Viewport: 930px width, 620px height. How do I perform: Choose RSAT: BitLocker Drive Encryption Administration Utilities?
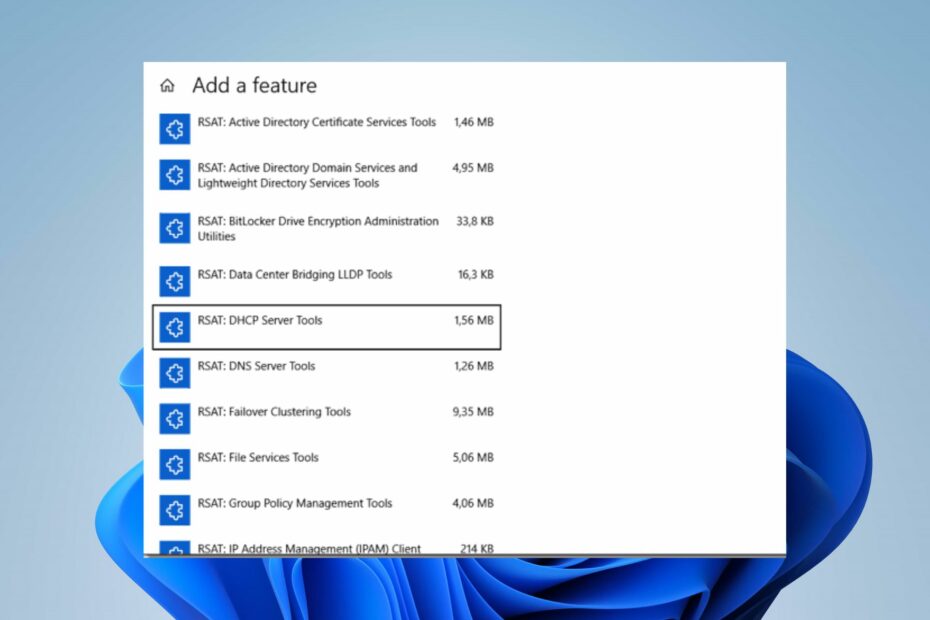[x=318, y=228]
